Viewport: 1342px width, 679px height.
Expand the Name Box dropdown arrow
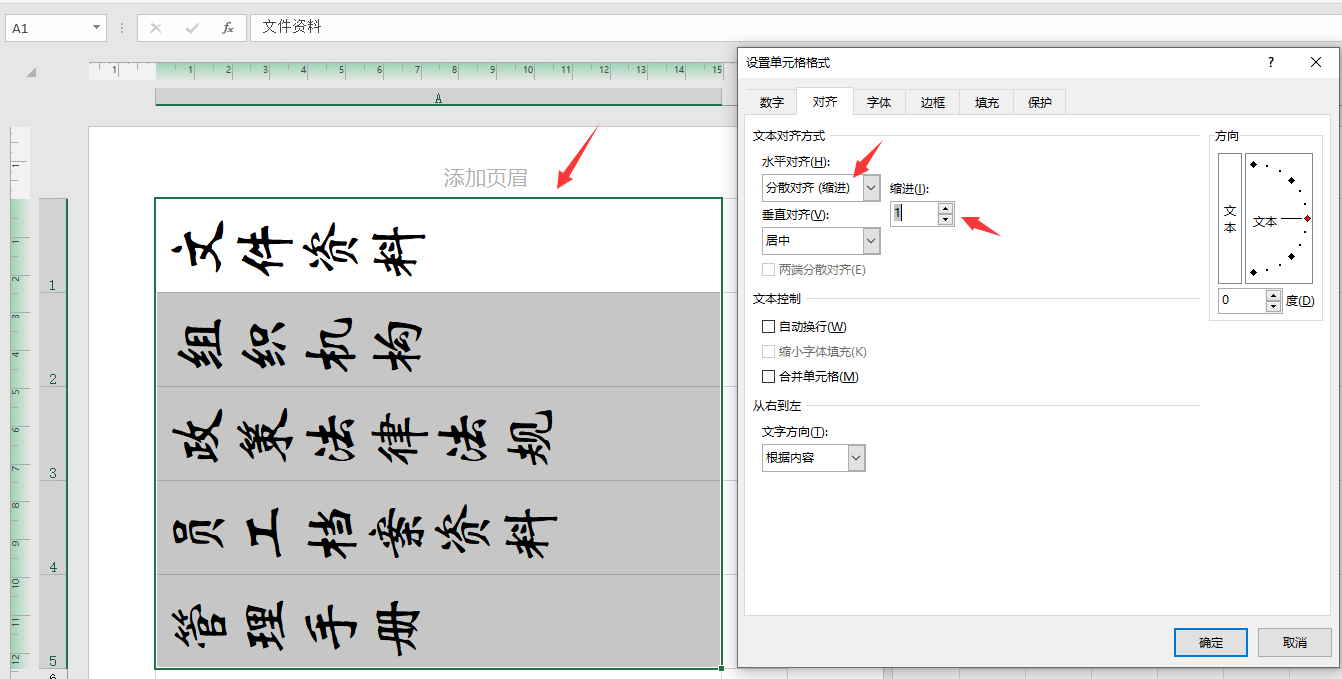click(96, 28)
